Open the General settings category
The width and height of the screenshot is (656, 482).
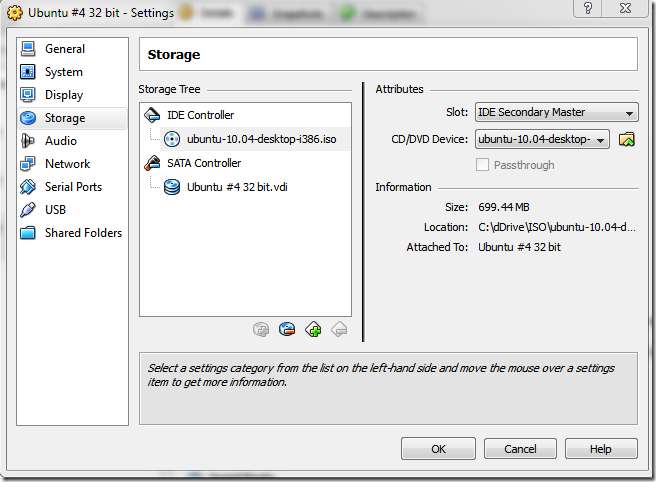tap(72, 49)
